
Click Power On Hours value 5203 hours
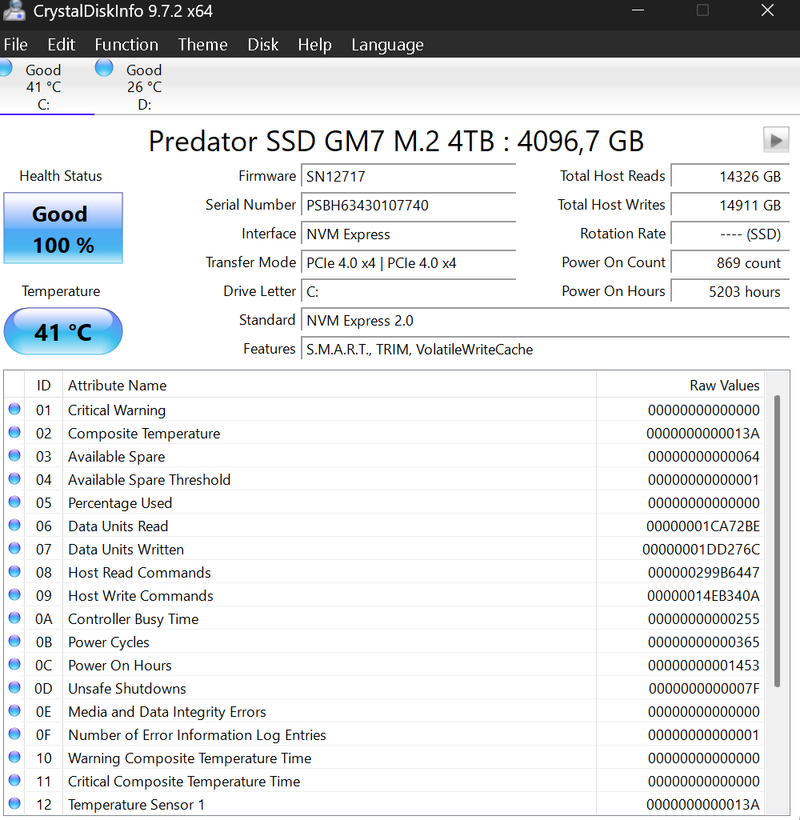[730, 291]
